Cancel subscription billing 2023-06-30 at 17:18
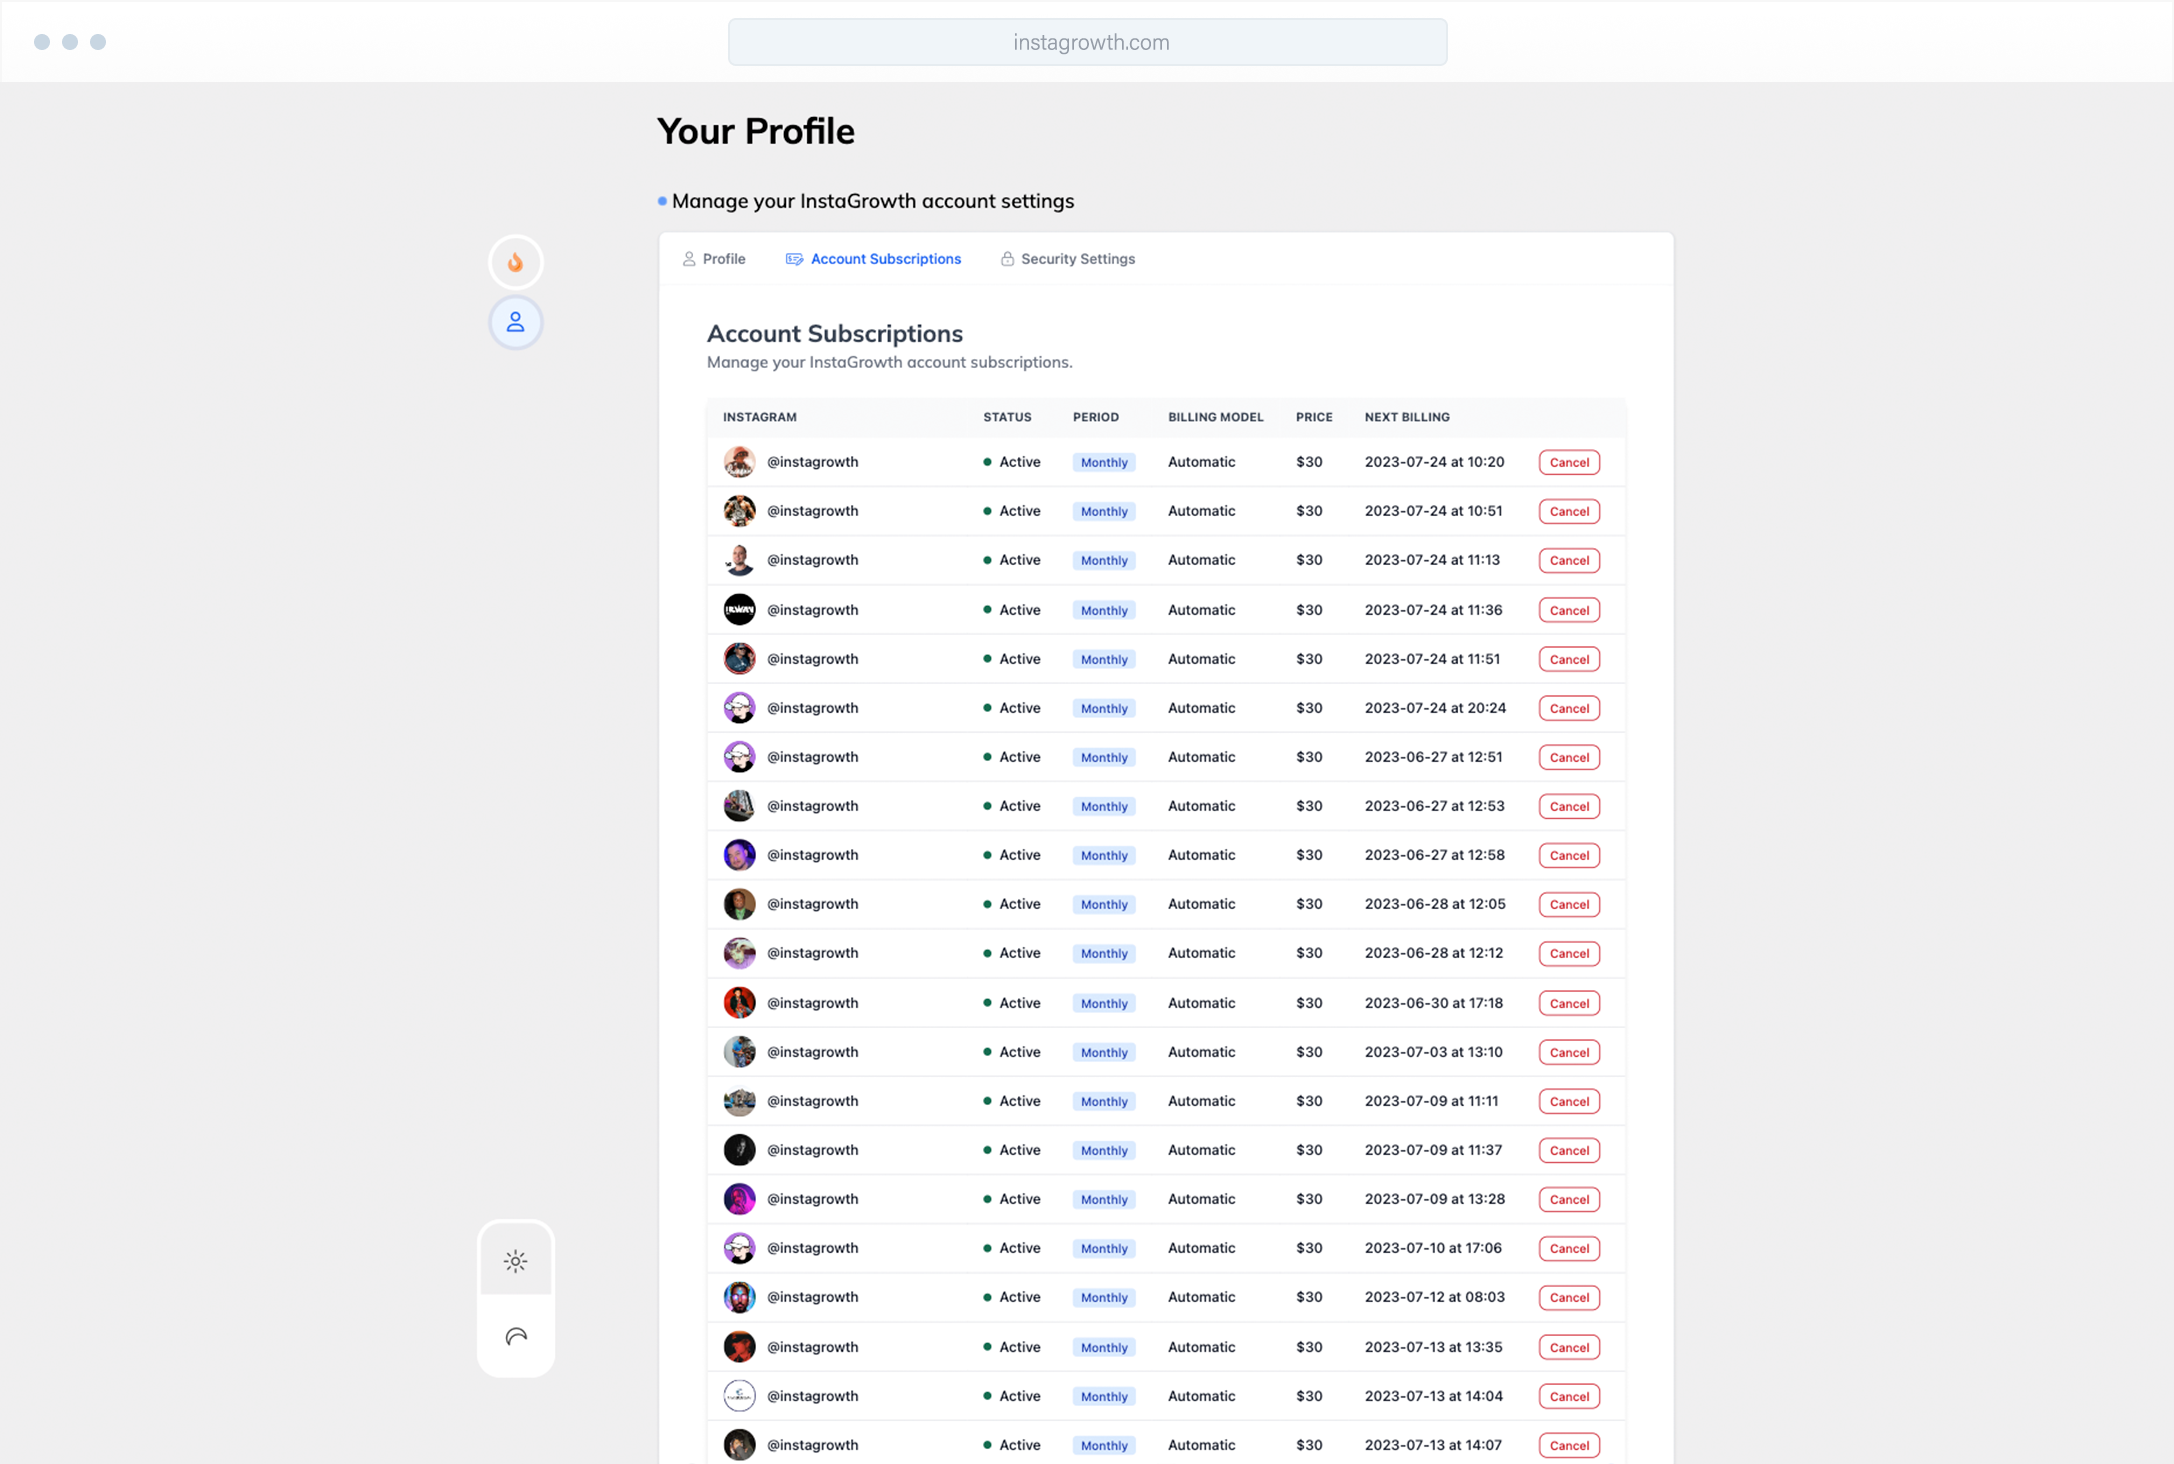The image size is (2174, 1464). (x=1569, y=1003)
